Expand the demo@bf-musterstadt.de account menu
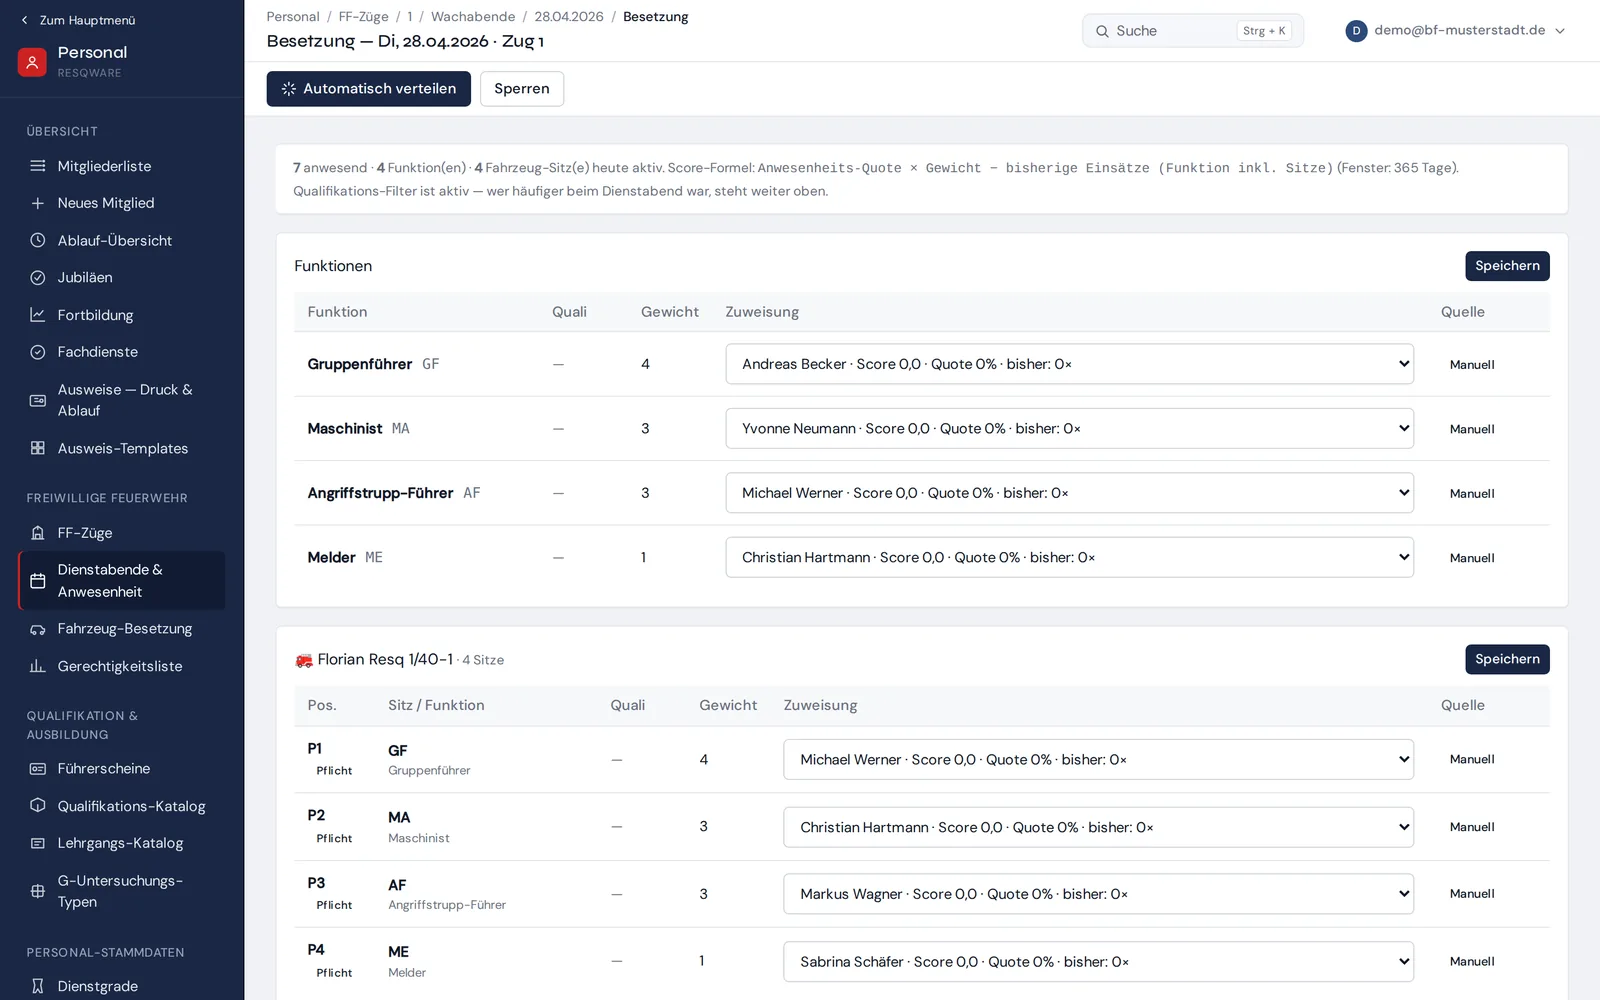The image size is (1600, 1000). (1455, 31)
